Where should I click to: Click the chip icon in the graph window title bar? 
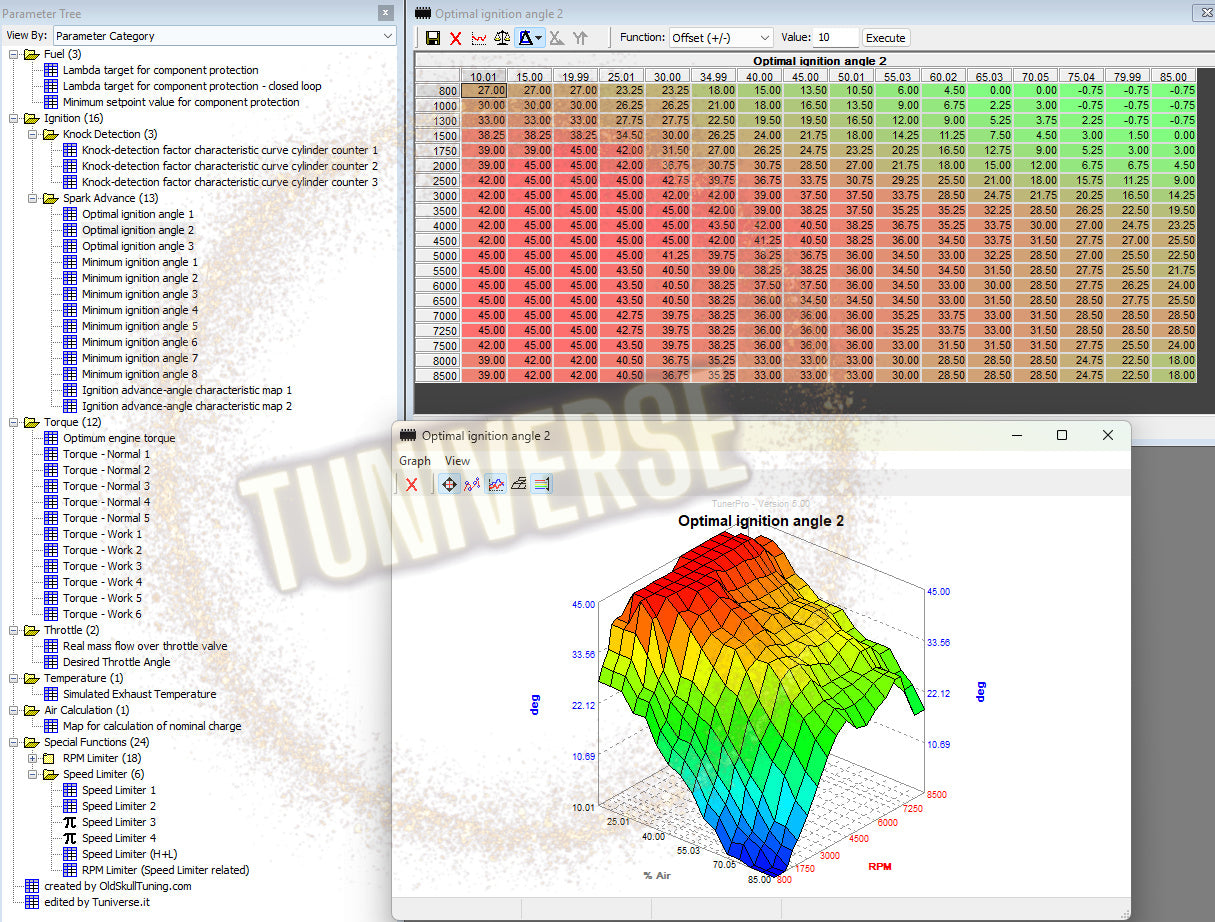point(407,435)
